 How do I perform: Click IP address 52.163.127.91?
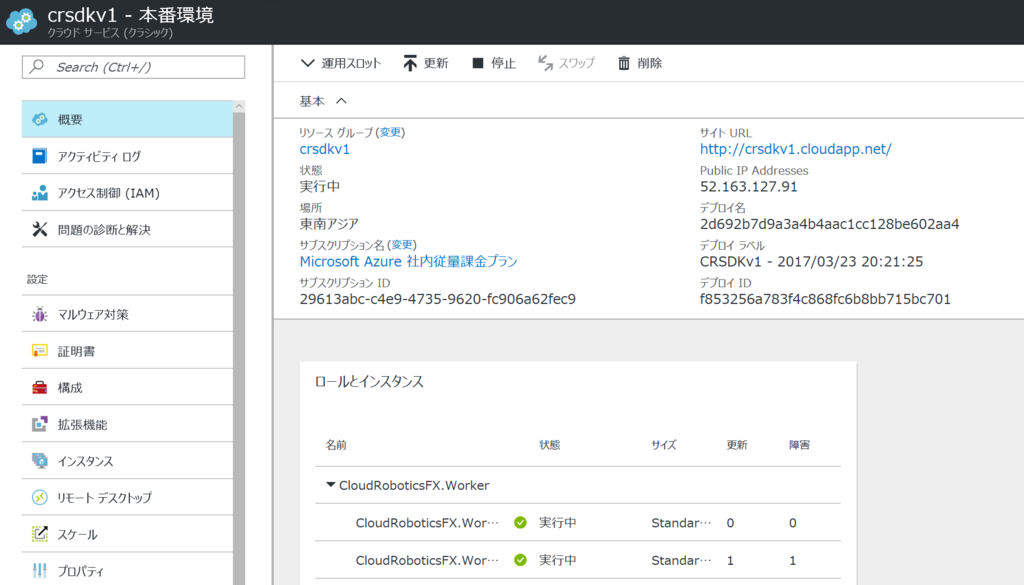(x=748, y=187)
